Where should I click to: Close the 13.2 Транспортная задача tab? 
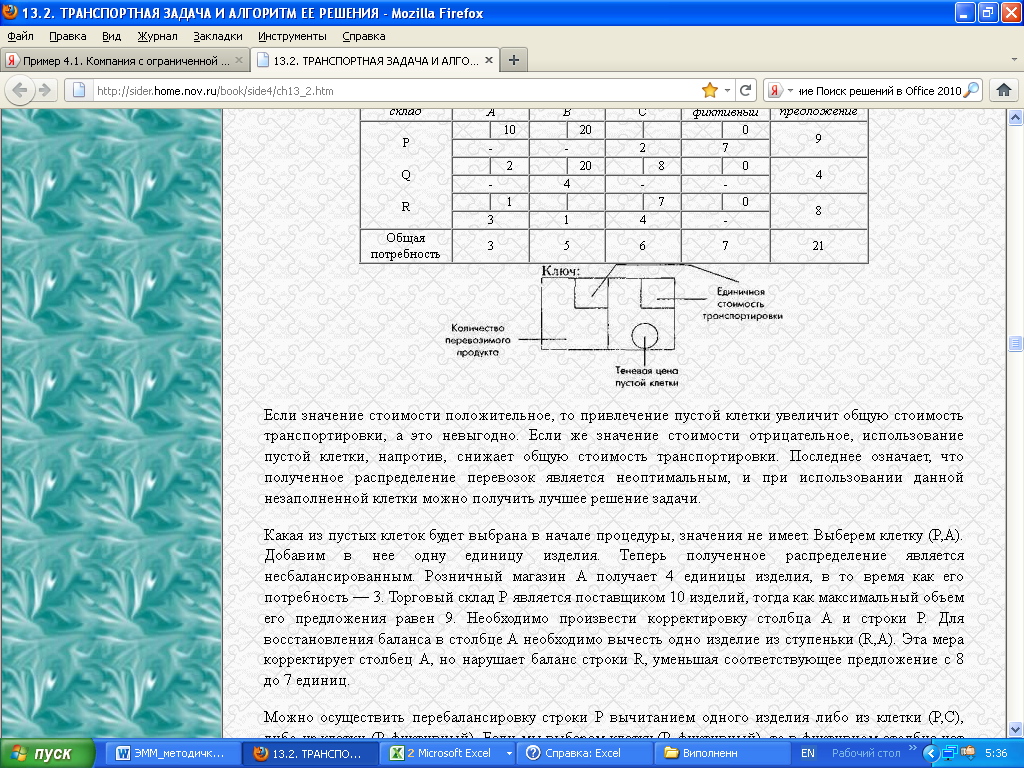point(488,61)
